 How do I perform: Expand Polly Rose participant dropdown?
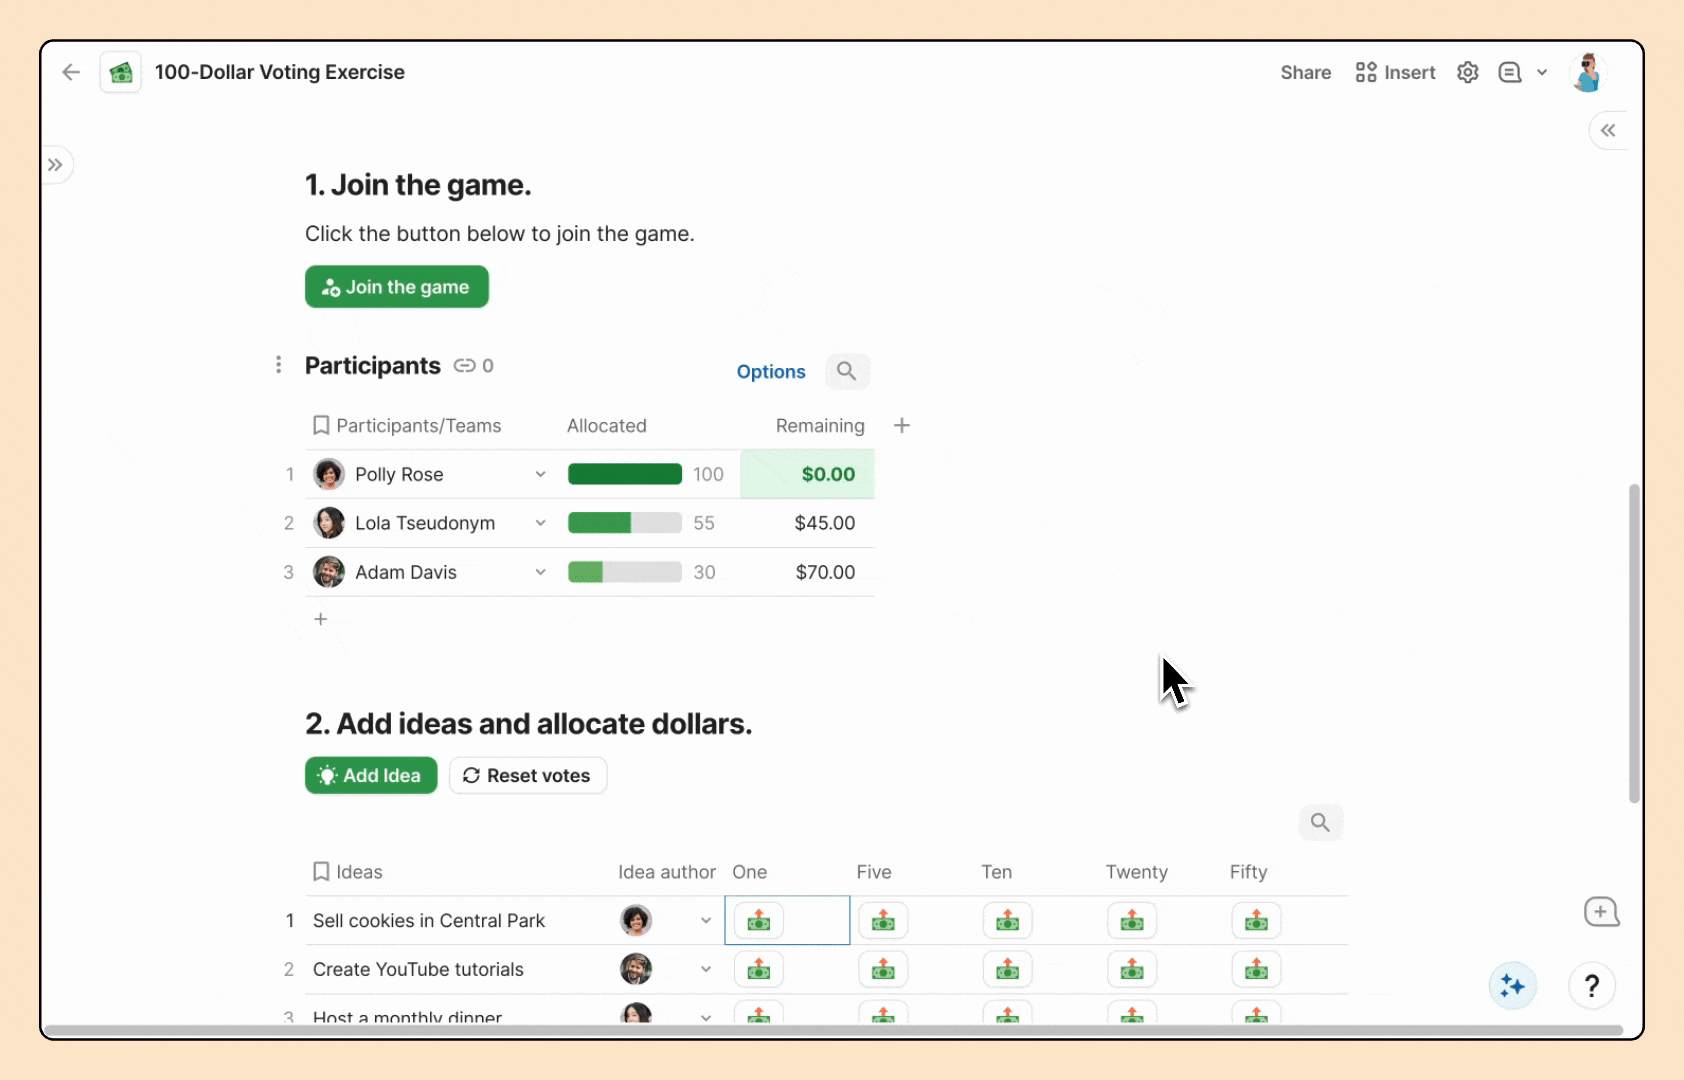click(x=540, y=474)
